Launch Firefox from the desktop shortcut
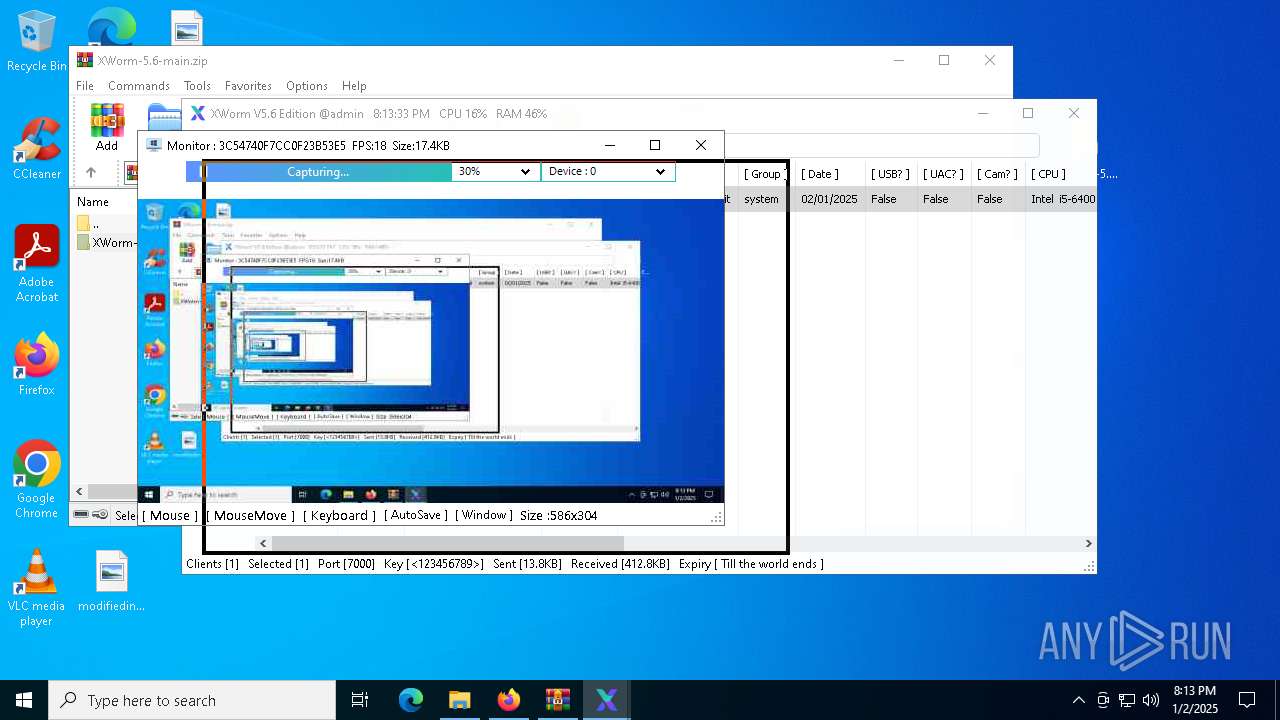This screenshot has width=1280, height=720. tap(37, 364)
